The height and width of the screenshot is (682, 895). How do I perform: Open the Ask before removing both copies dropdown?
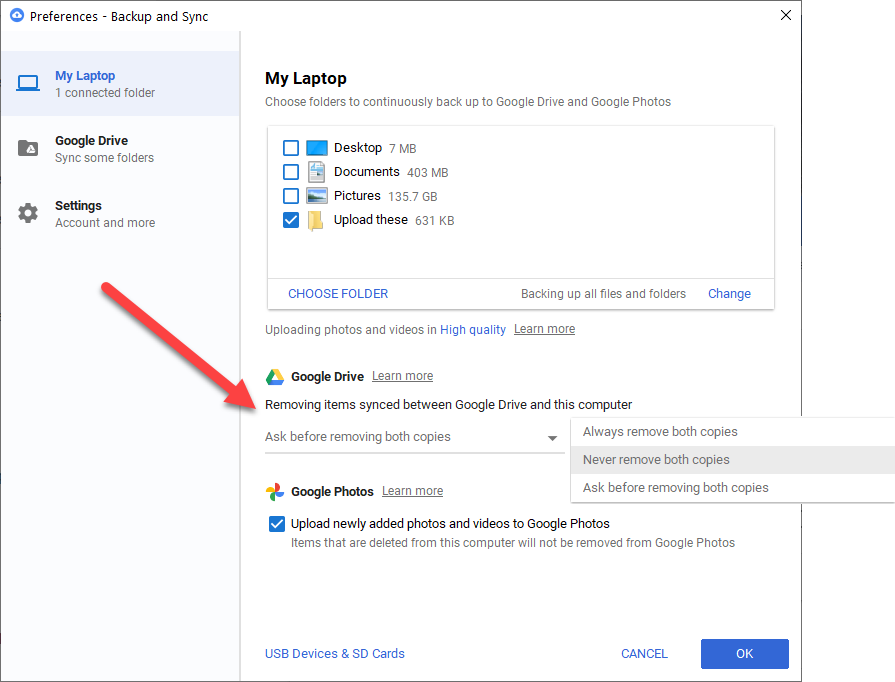pyautogui.click(x=414, y=437)
